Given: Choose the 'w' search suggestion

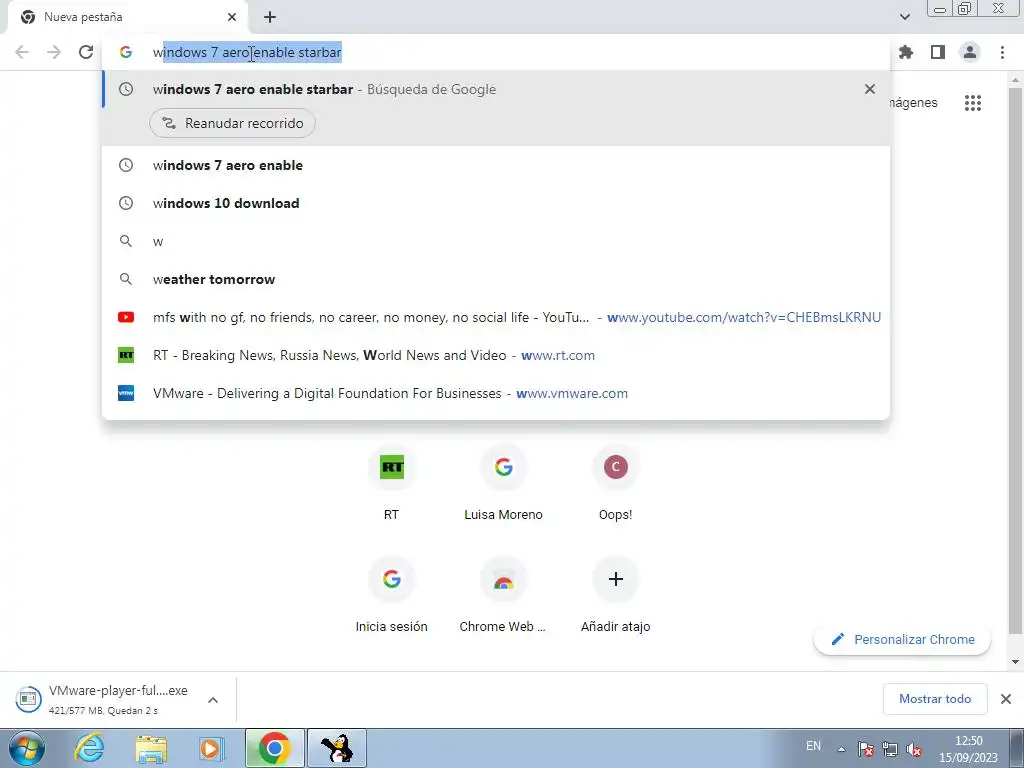Looking at the screenshot, I should click(496, 241).
